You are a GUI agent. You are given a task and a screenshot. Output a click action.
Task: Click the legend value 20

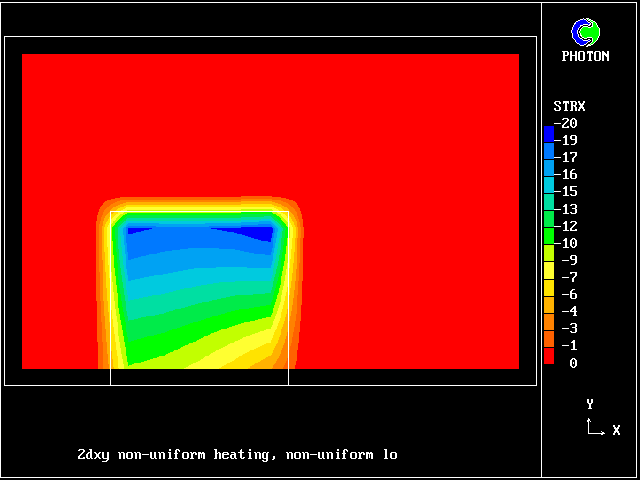[x=569, y=123]
